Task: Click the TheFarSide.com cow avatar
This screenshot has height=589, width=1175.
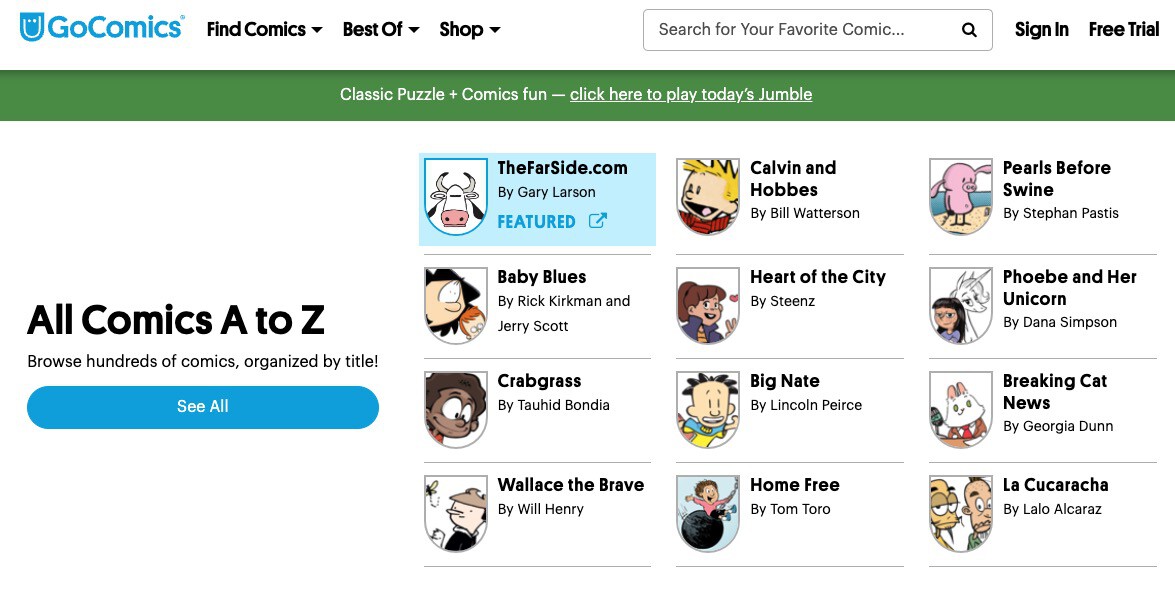Action: point(455,198)
